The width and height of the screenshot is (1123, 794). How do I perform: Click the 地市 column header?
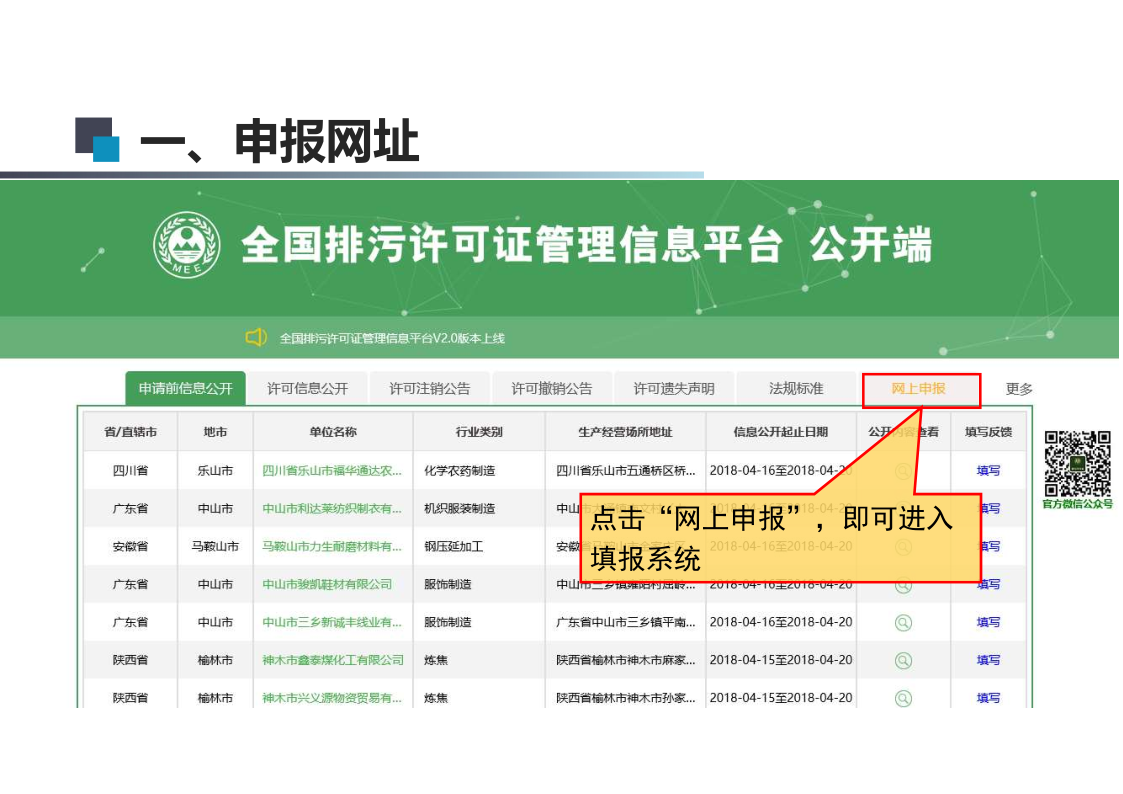coord(215,432)
